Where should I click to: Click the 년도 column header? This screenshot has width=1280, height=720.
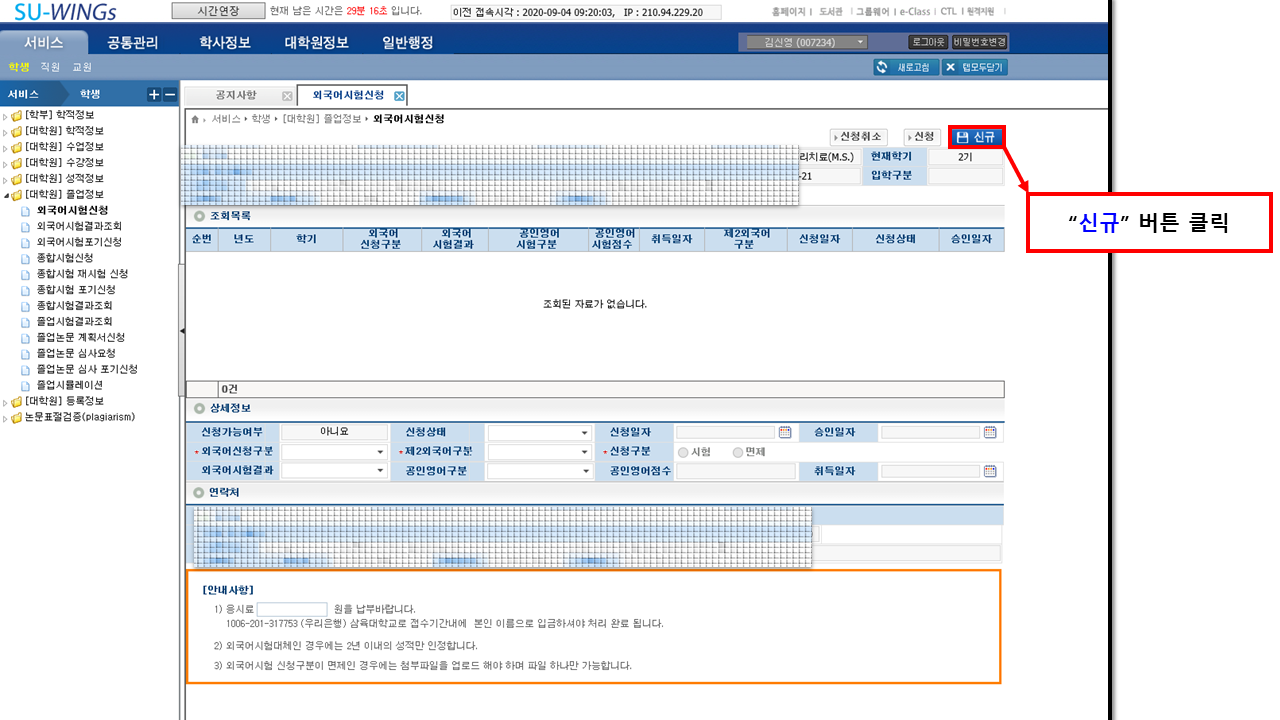pyautogui.click(x=244, y=240)
